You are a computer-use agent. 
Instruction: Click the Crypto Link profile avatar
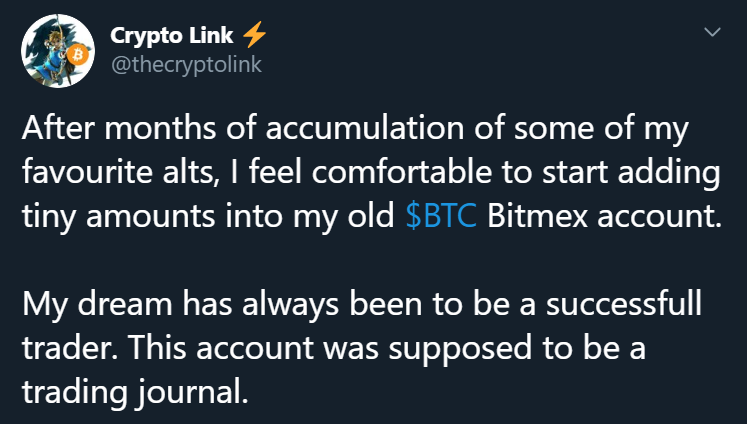pos(58,50)
